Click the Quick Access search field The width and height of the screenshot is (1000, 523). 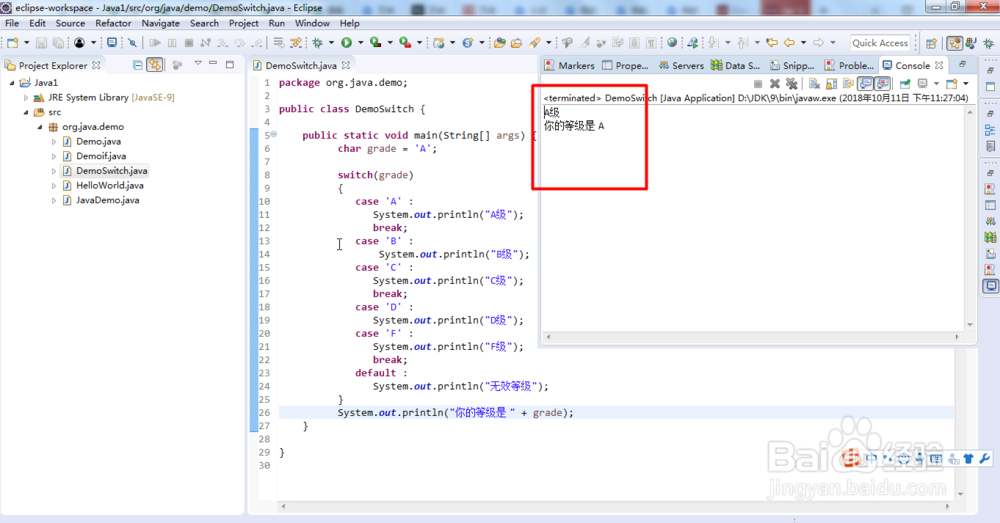click(x=880, y=43)
